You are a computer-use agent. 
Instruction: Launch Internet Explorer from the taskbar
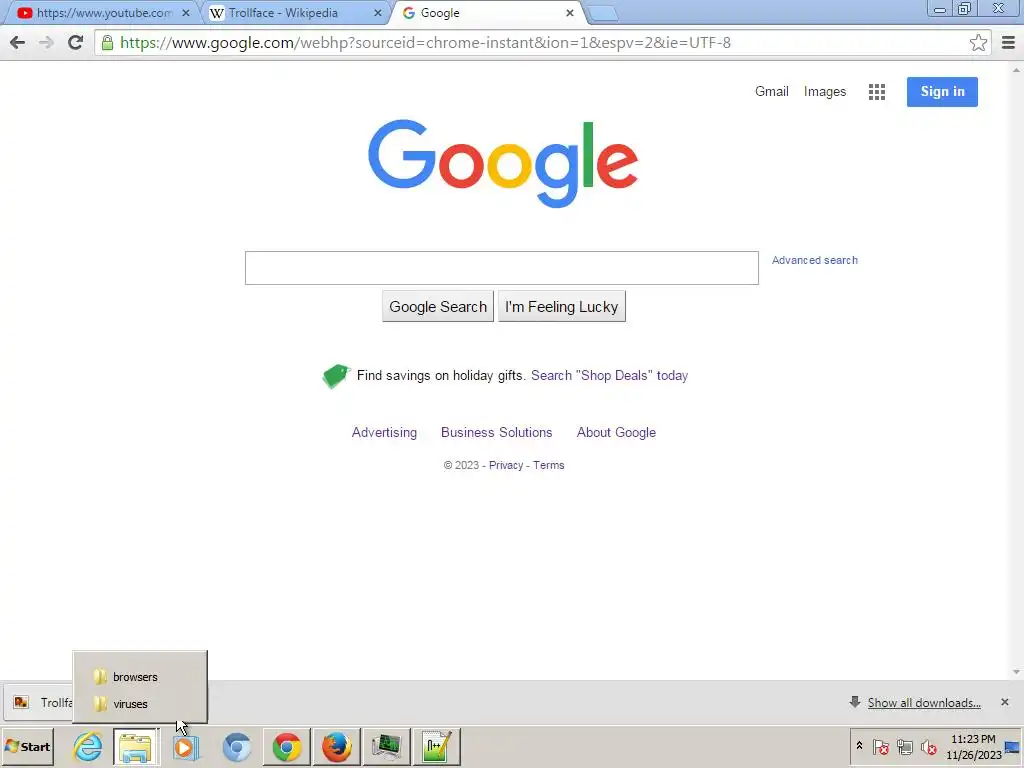88,746
